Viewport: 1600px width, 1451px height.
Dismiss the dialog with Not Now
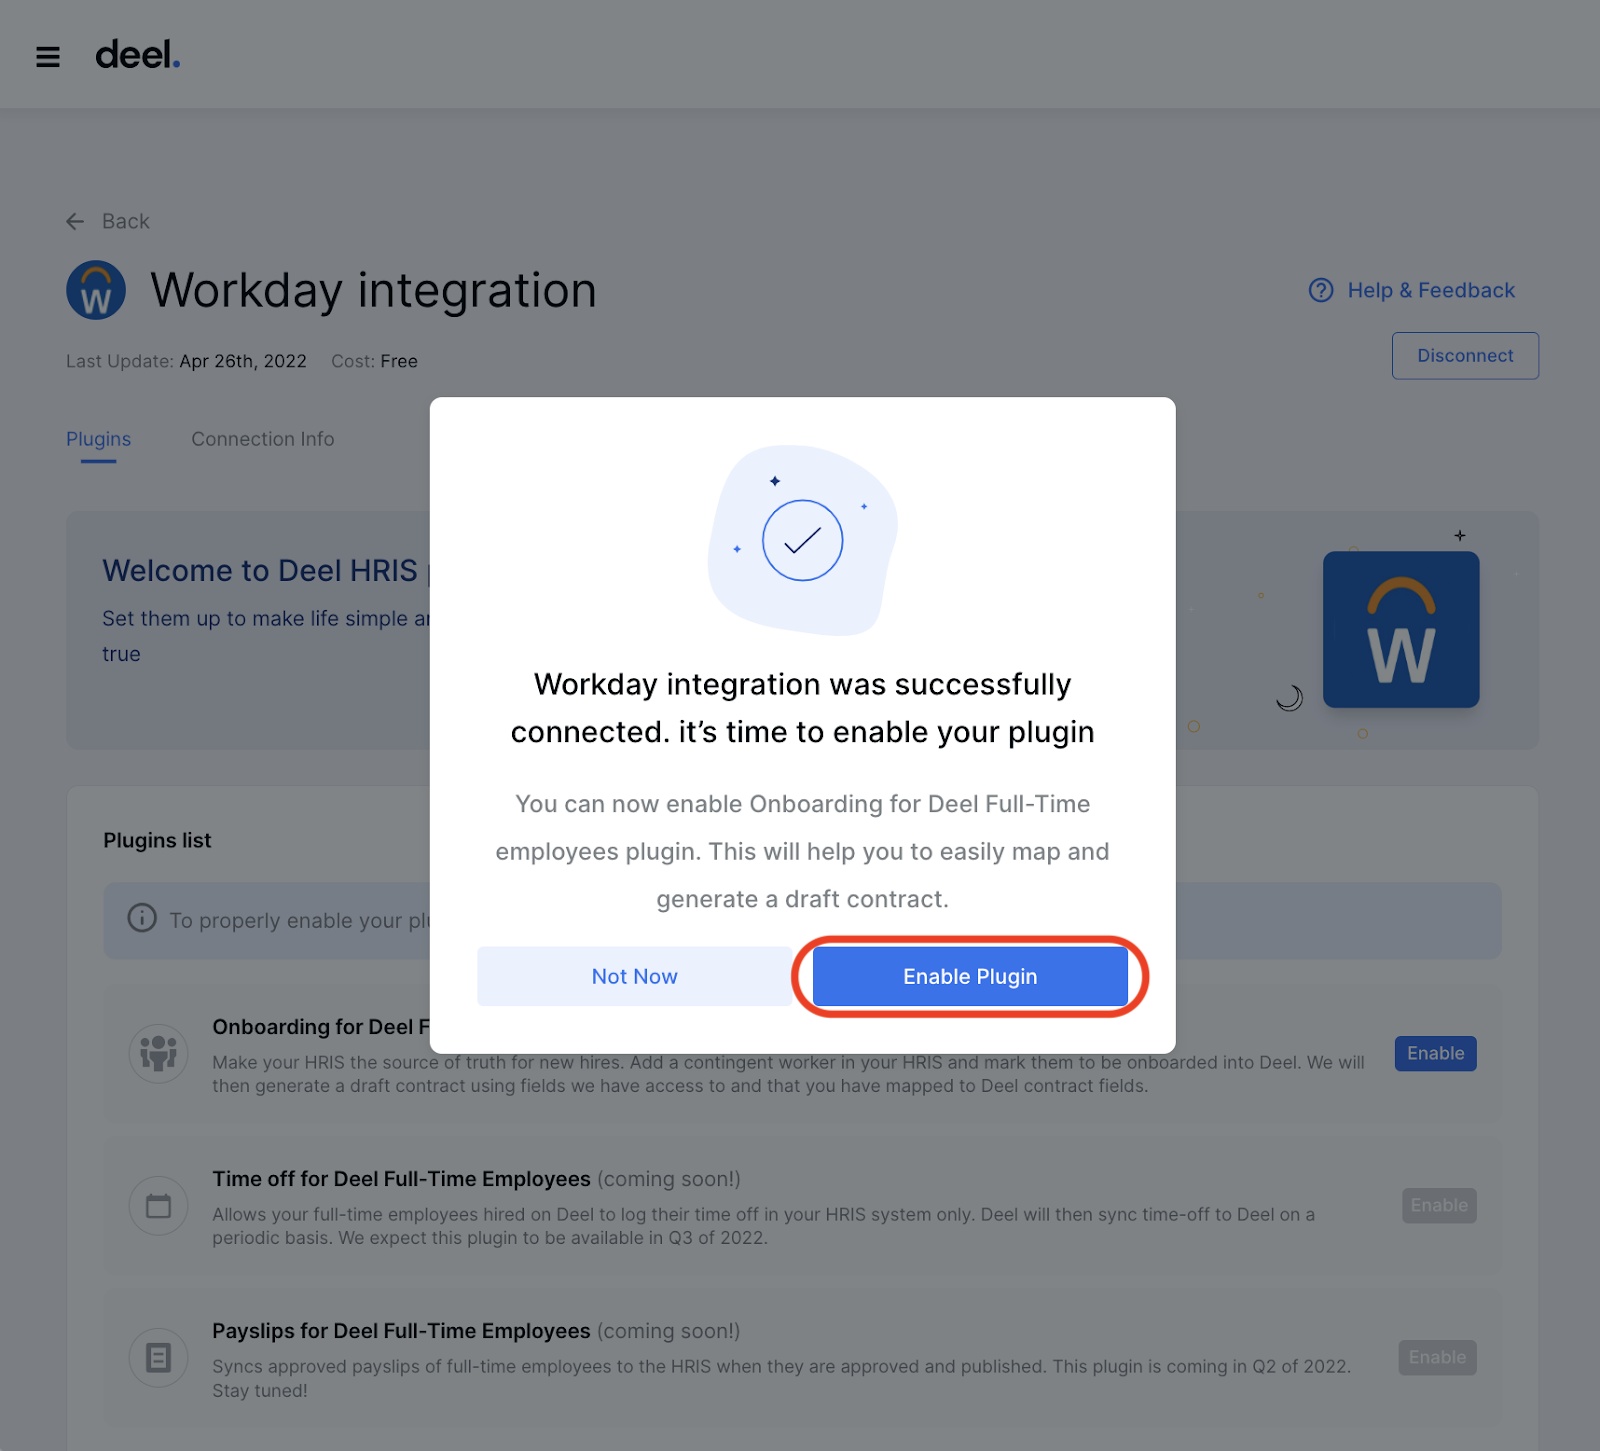point(634,976)
